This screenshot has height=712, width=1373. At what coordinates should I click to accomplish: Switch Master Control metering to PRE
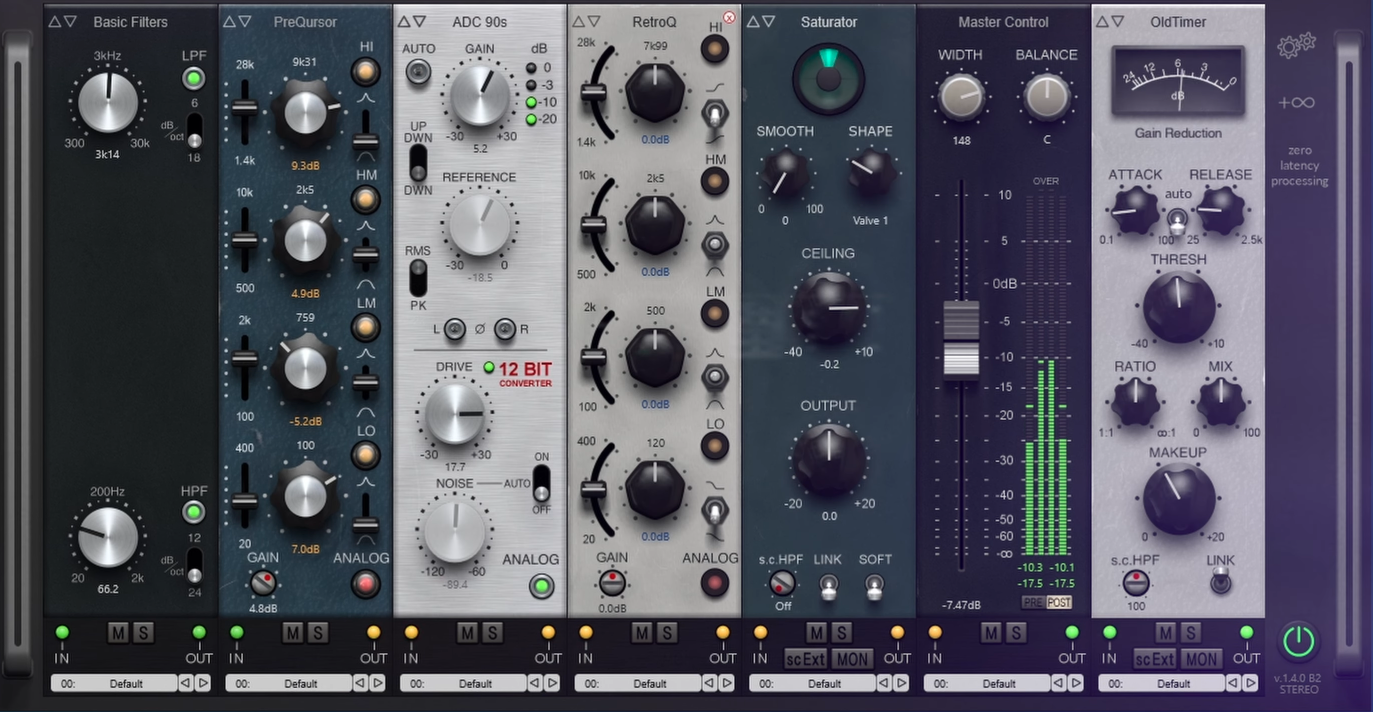coord(1033,602)
